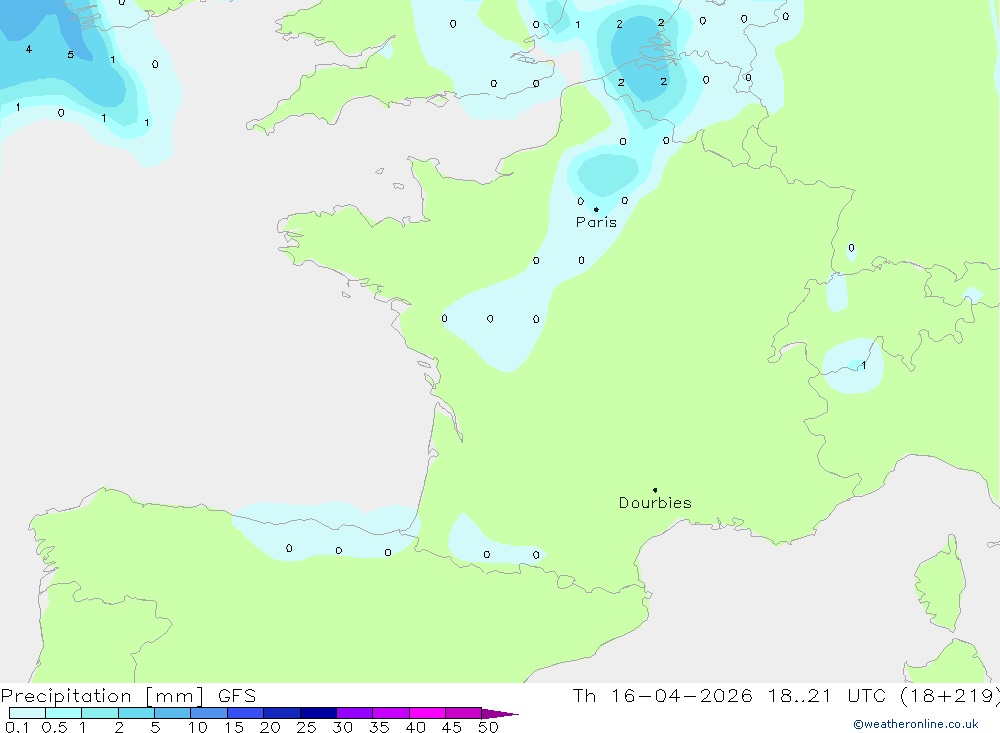Click the 35–40 mm legend swatch
This screenshot has height=733, width=1000.
coord(390,713)
